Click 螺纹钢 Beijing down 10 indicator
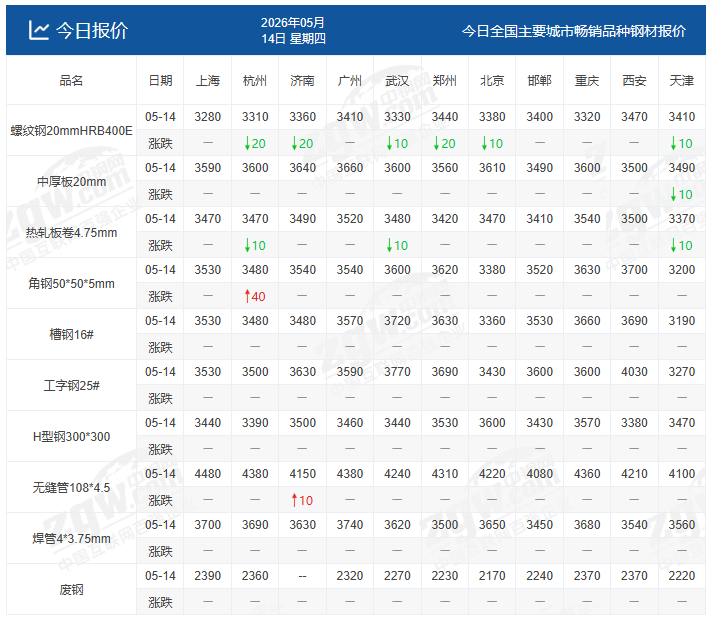 [492, 144]
